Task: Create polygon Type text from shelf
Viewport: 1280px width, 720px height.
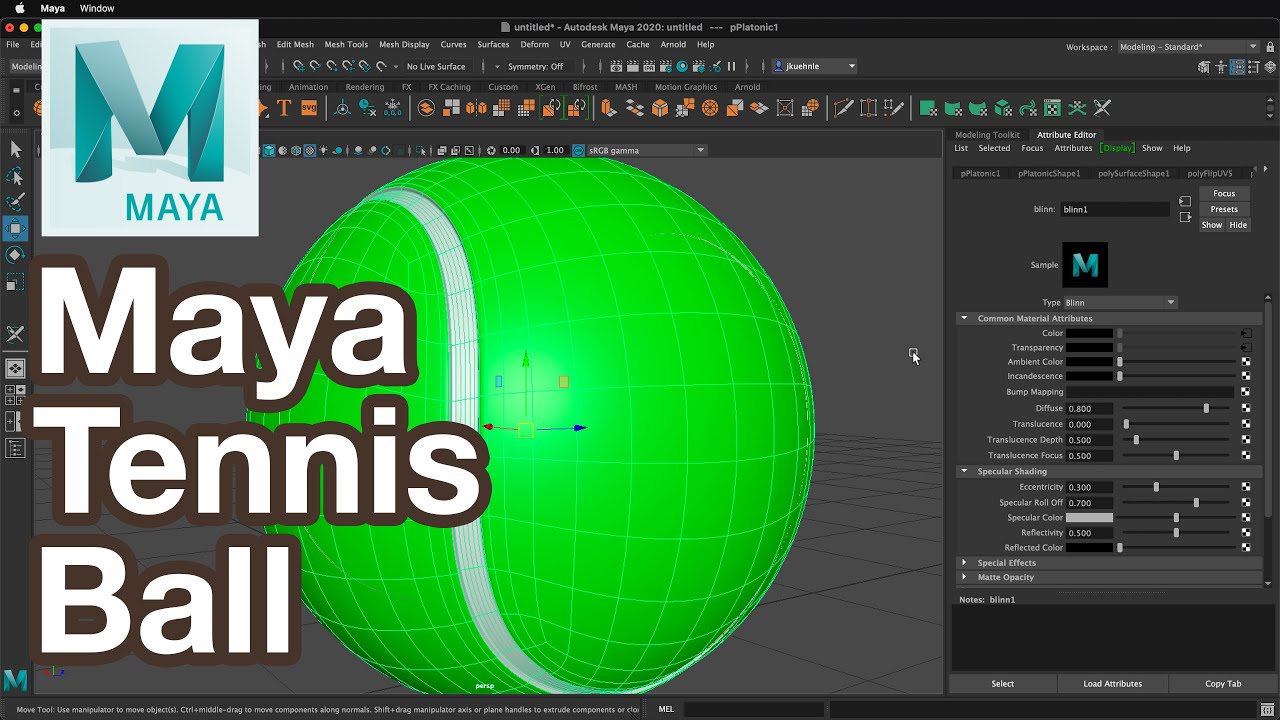Action: [285, 107]
